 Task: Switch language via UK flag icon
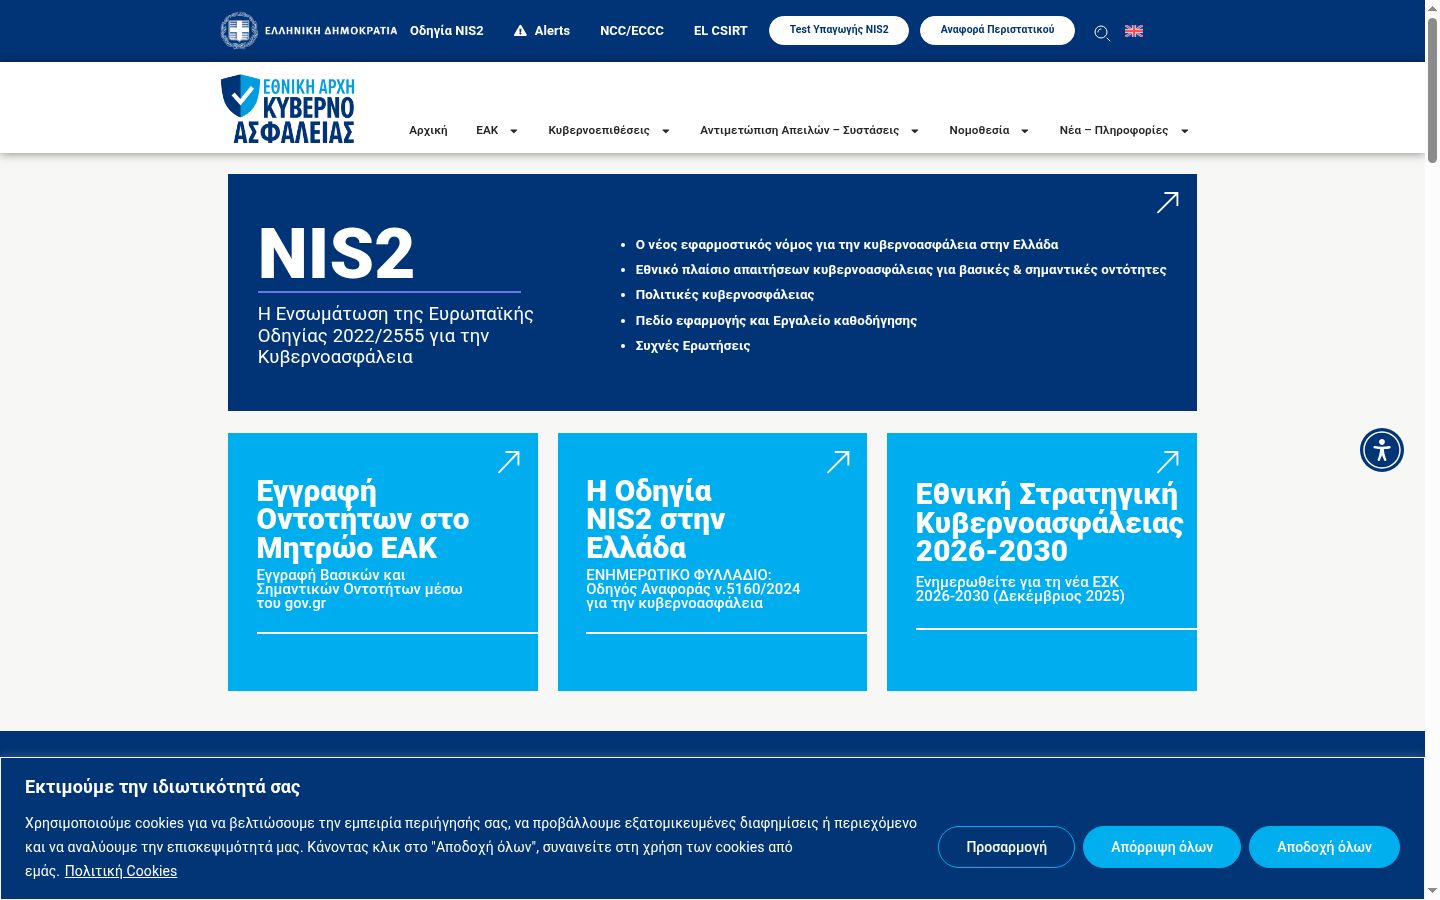[x=1134, y=31]
